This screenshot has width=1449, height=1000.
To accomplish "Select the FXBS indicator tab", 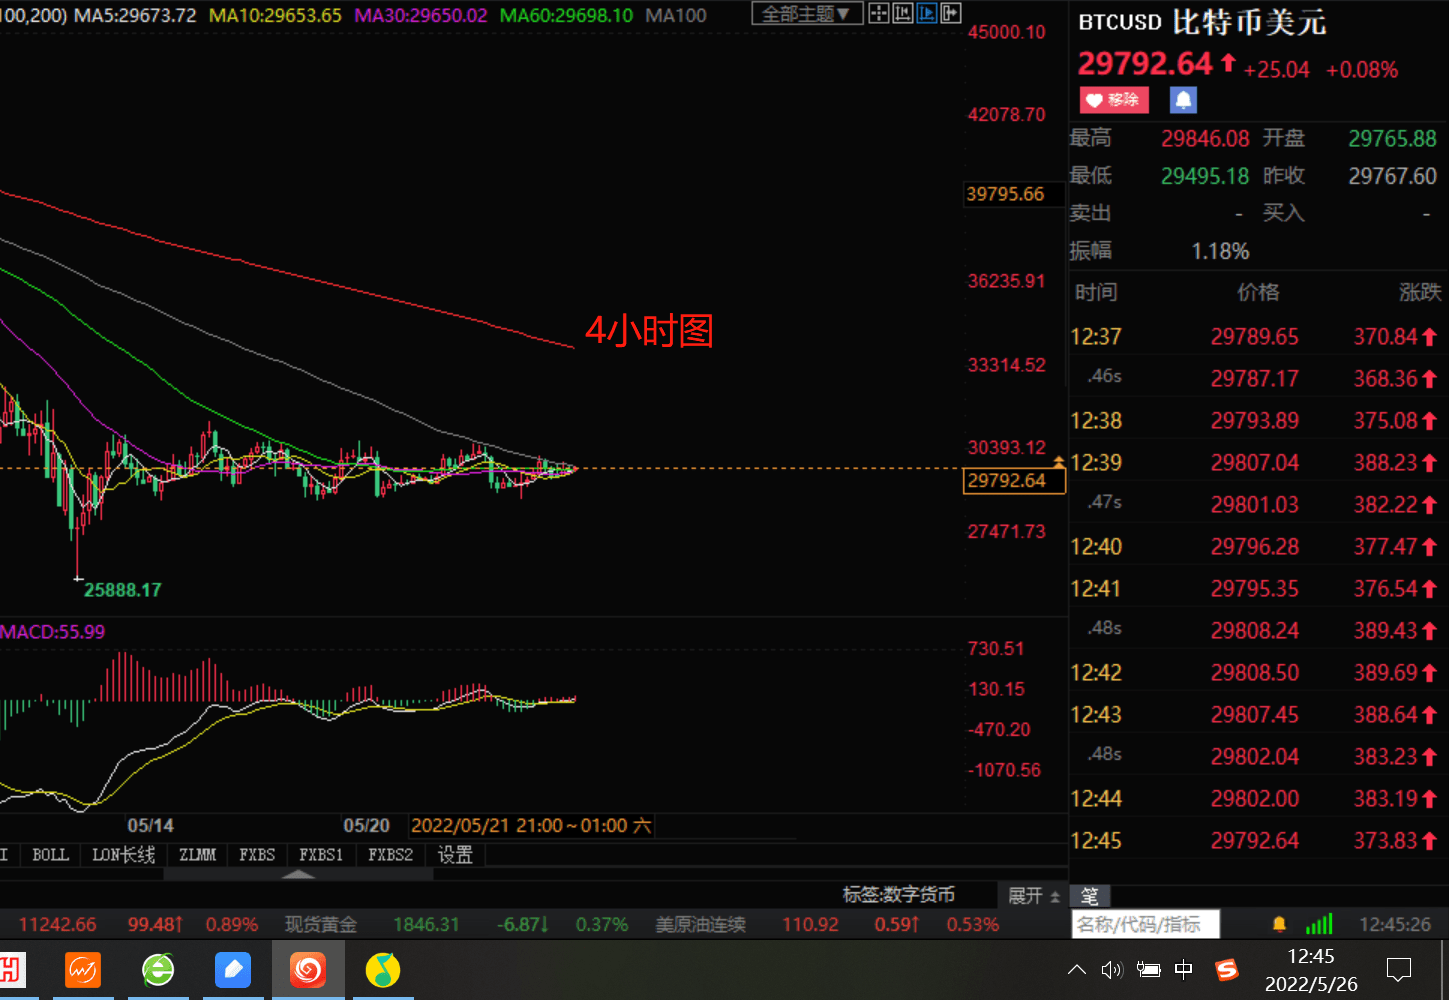I will 257,855.
